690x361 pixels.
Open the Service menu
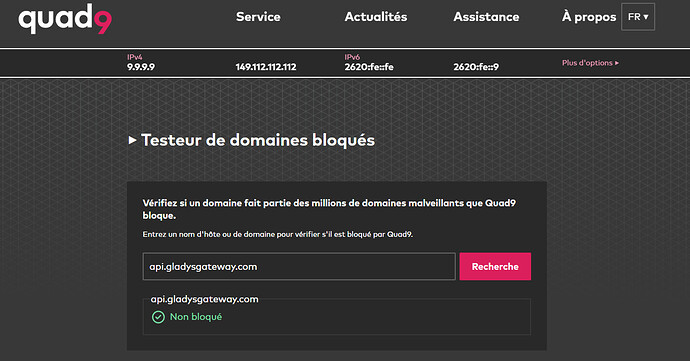click(x=258, y=17)
